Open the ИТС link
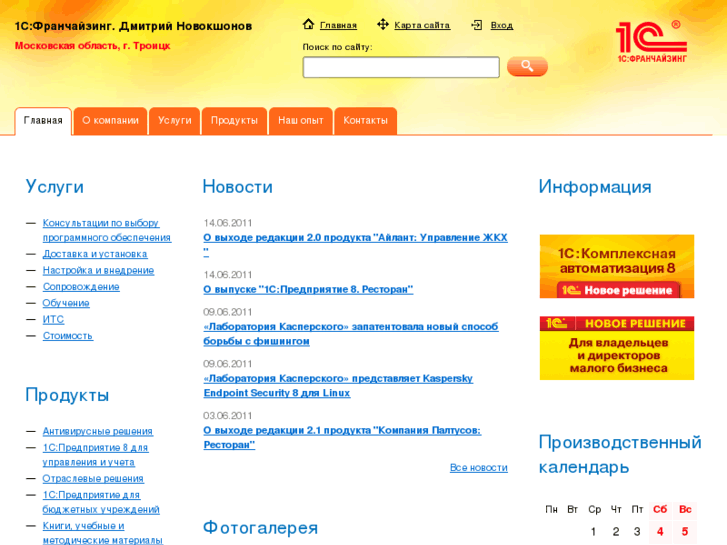Image resolution: width=727 pixels, height=545 pixels. coord(53,319)
